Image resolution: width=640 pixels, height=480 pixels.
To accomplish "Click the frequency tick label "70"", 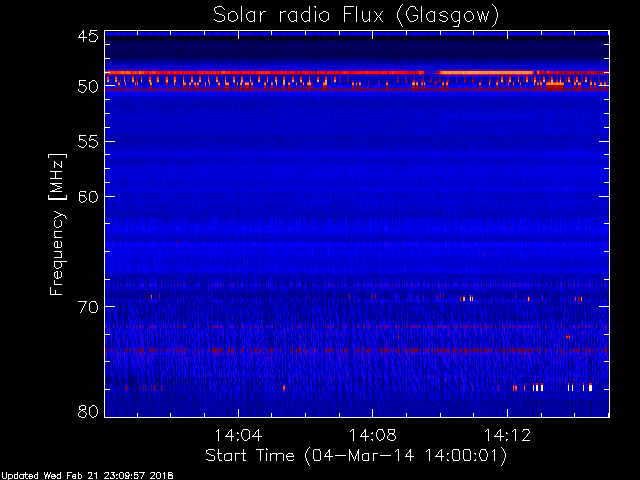I will click(88, 307).
